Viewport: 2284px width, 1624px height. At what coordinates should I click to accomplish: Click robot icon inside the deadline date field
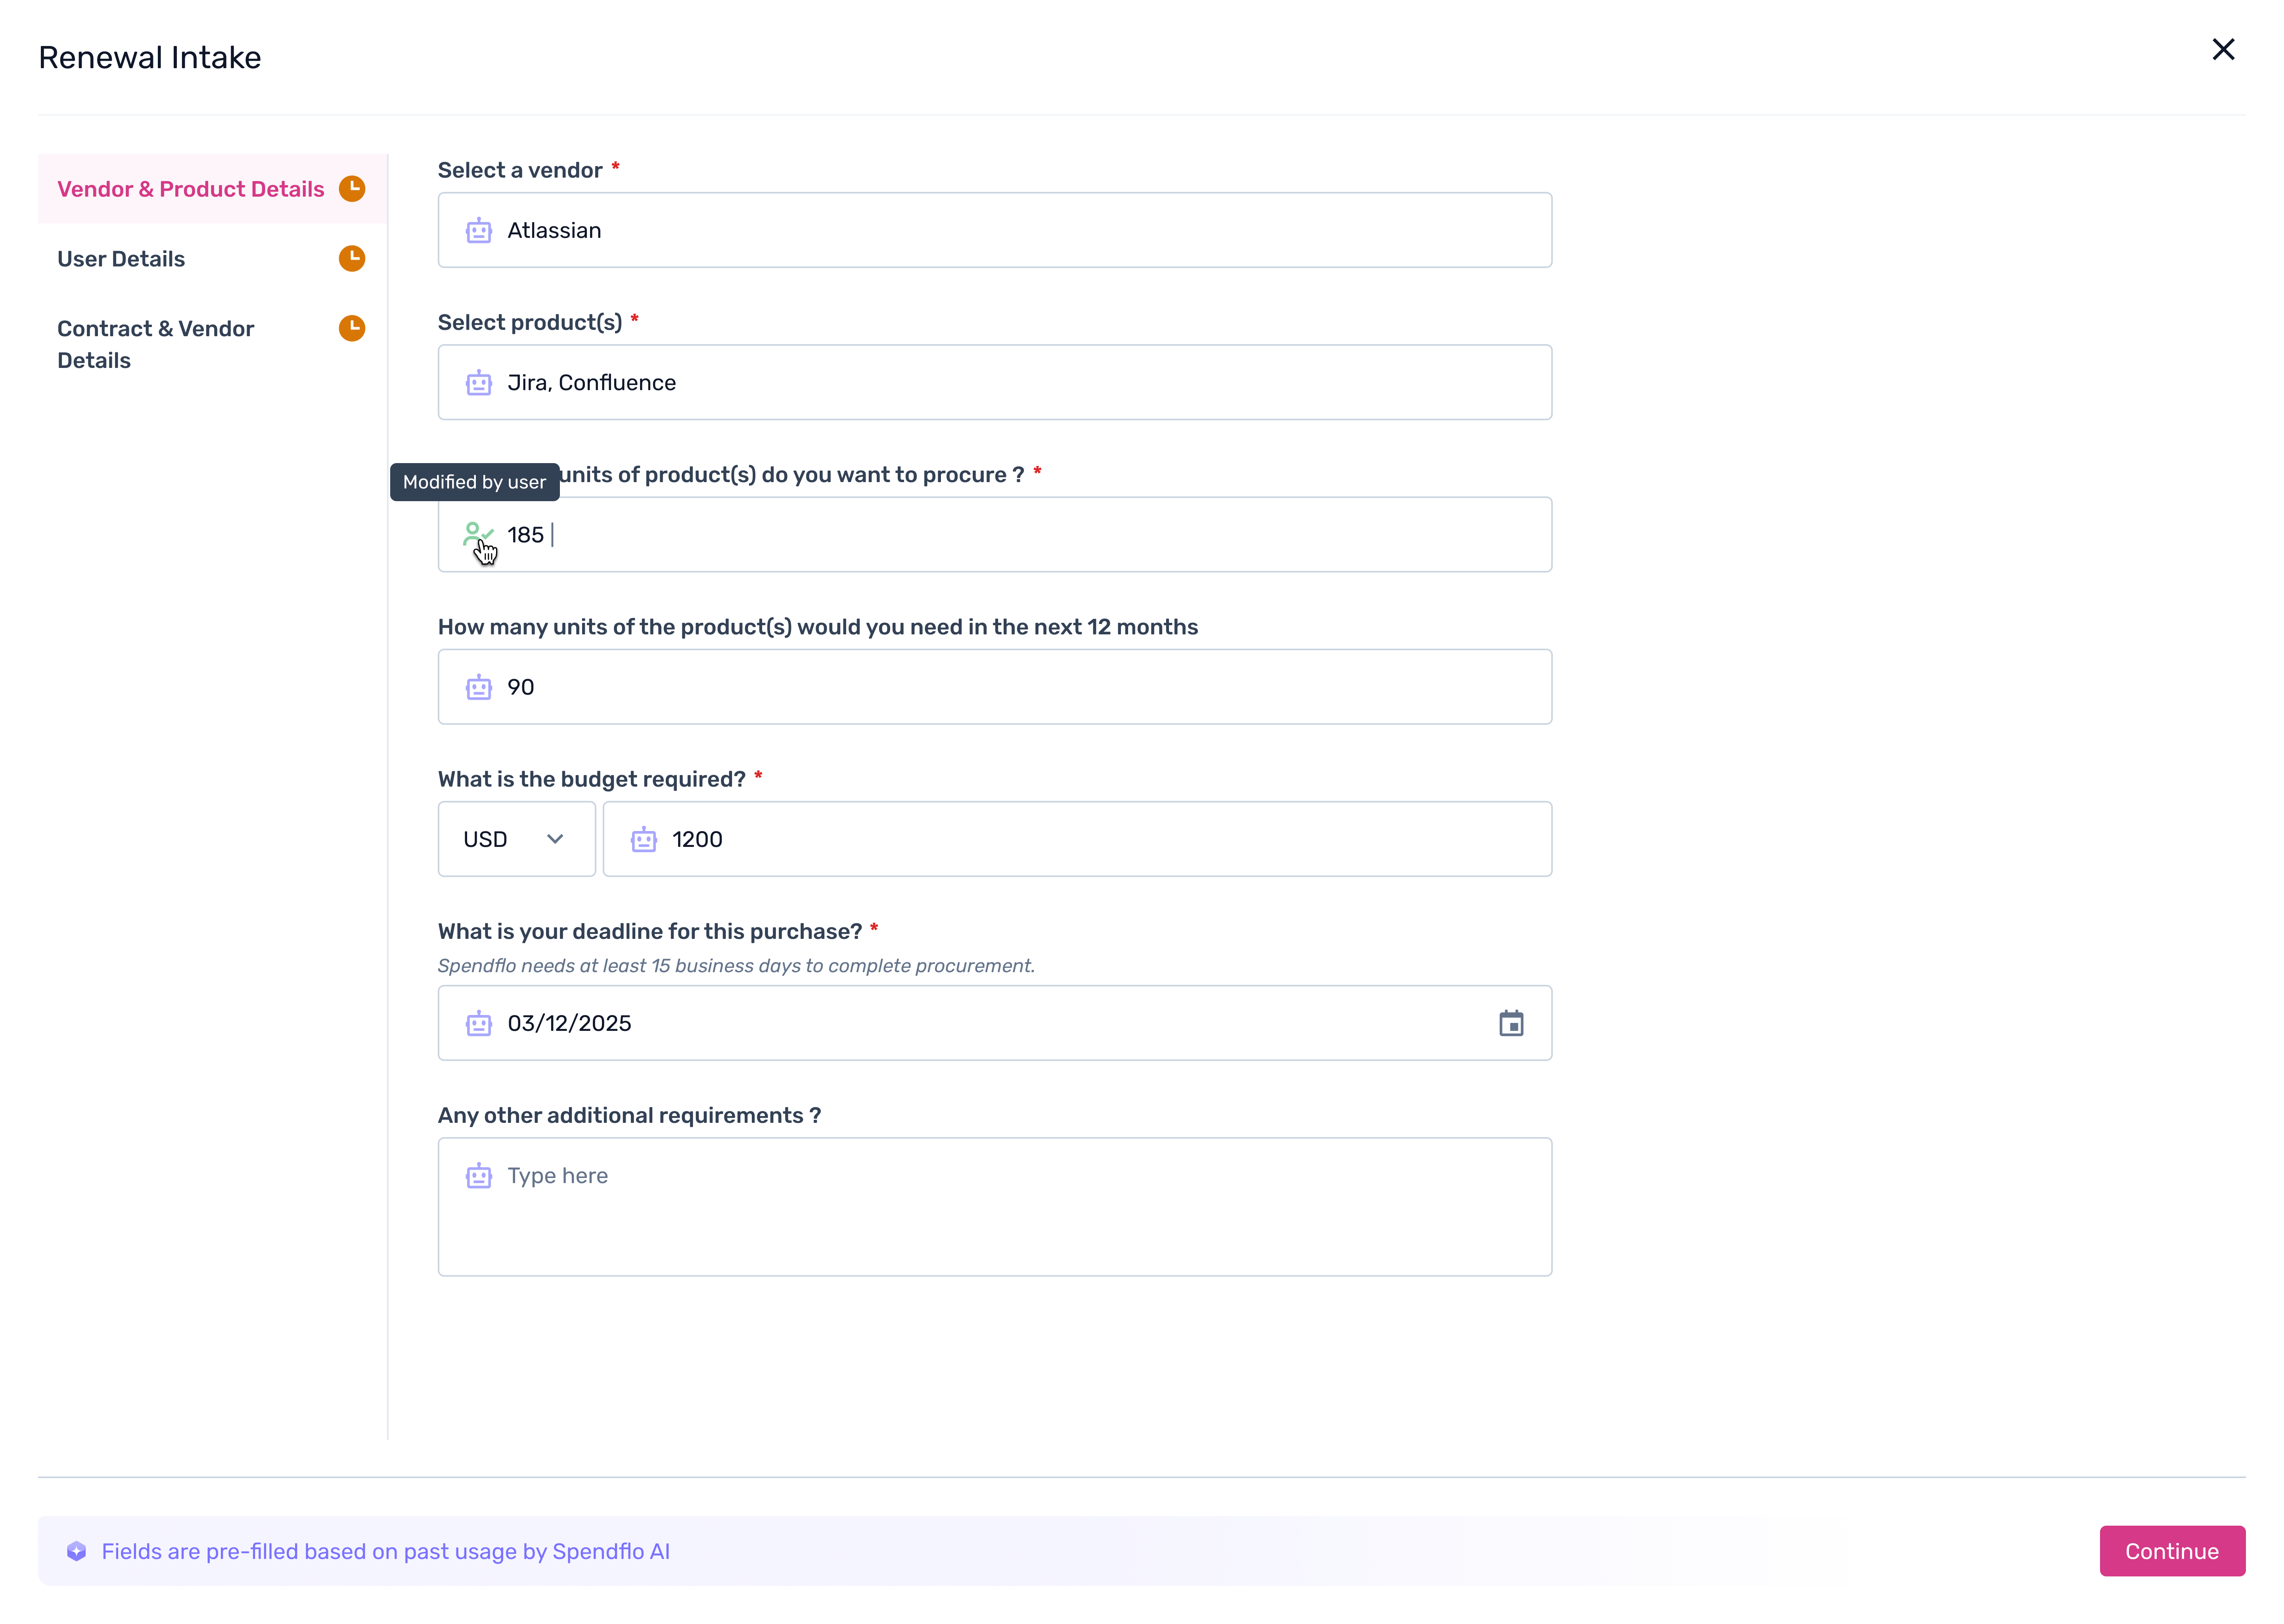click(x=479, y=1023)
